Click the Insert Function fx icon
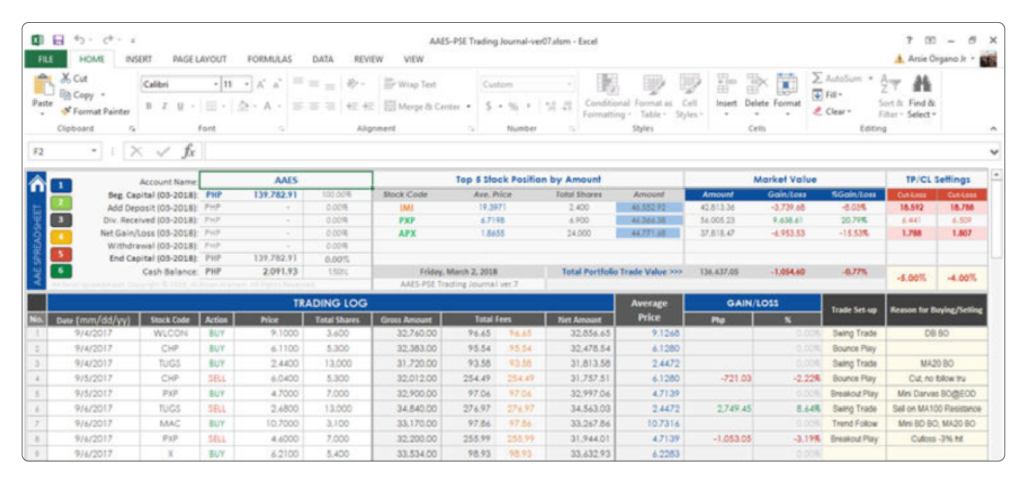The height and width of the screenshot is (485, 1024). (188, 151)
